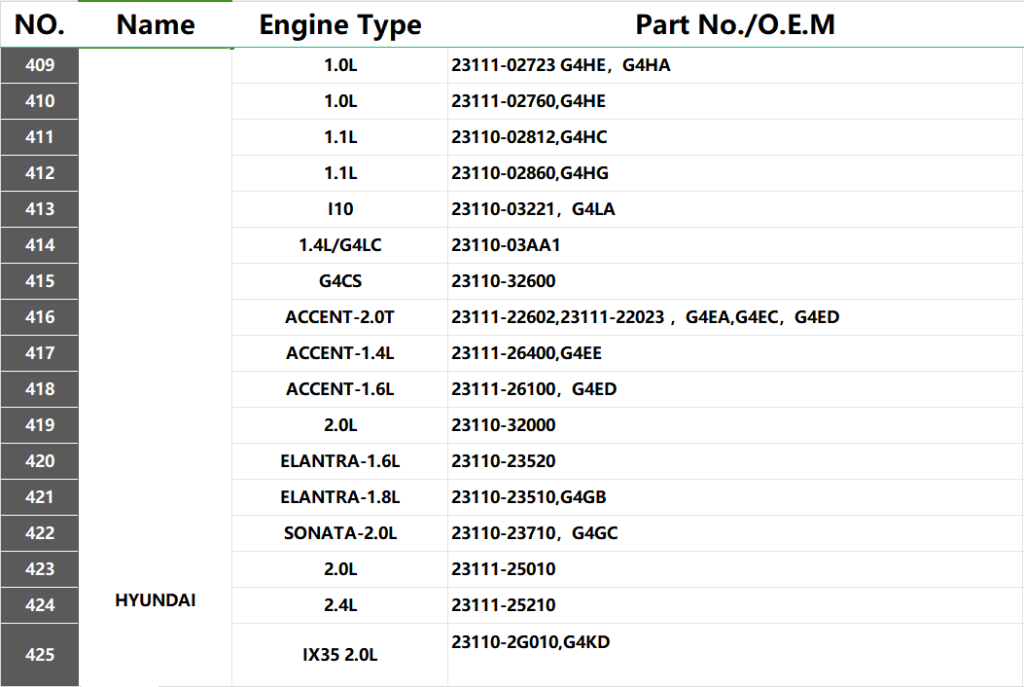Select the 'SONATA-2.0L' engine type cell

click(x=340, y=532)
